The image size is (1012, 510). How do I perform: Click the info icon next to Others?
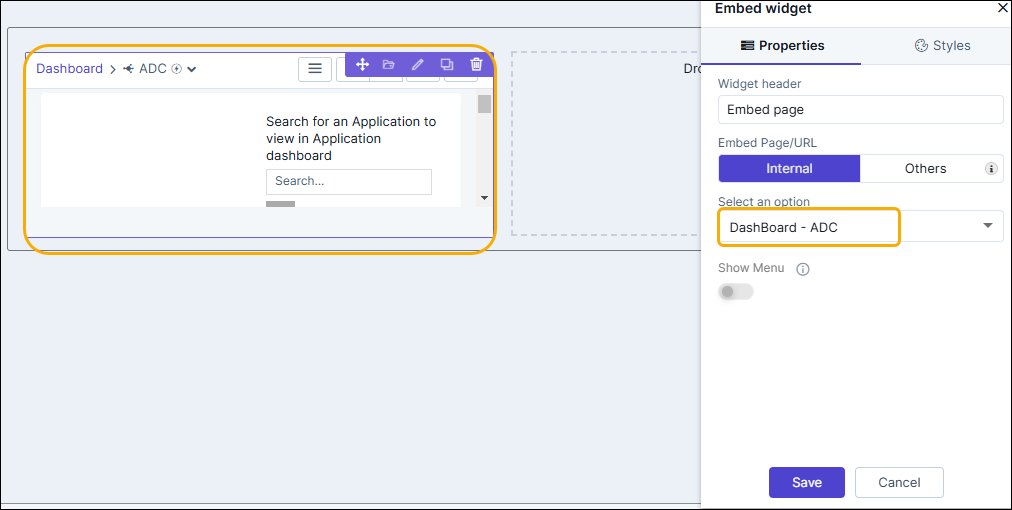pos(991,168)
